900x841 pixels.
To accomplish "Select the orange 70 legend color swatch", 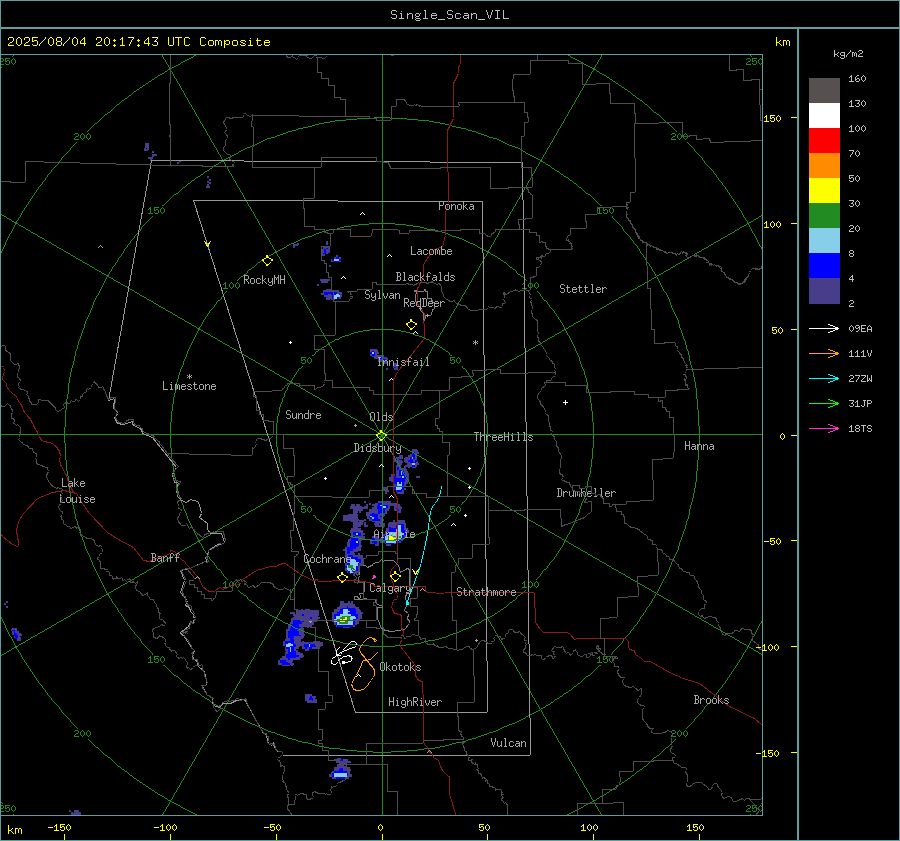I will [824, 165].
